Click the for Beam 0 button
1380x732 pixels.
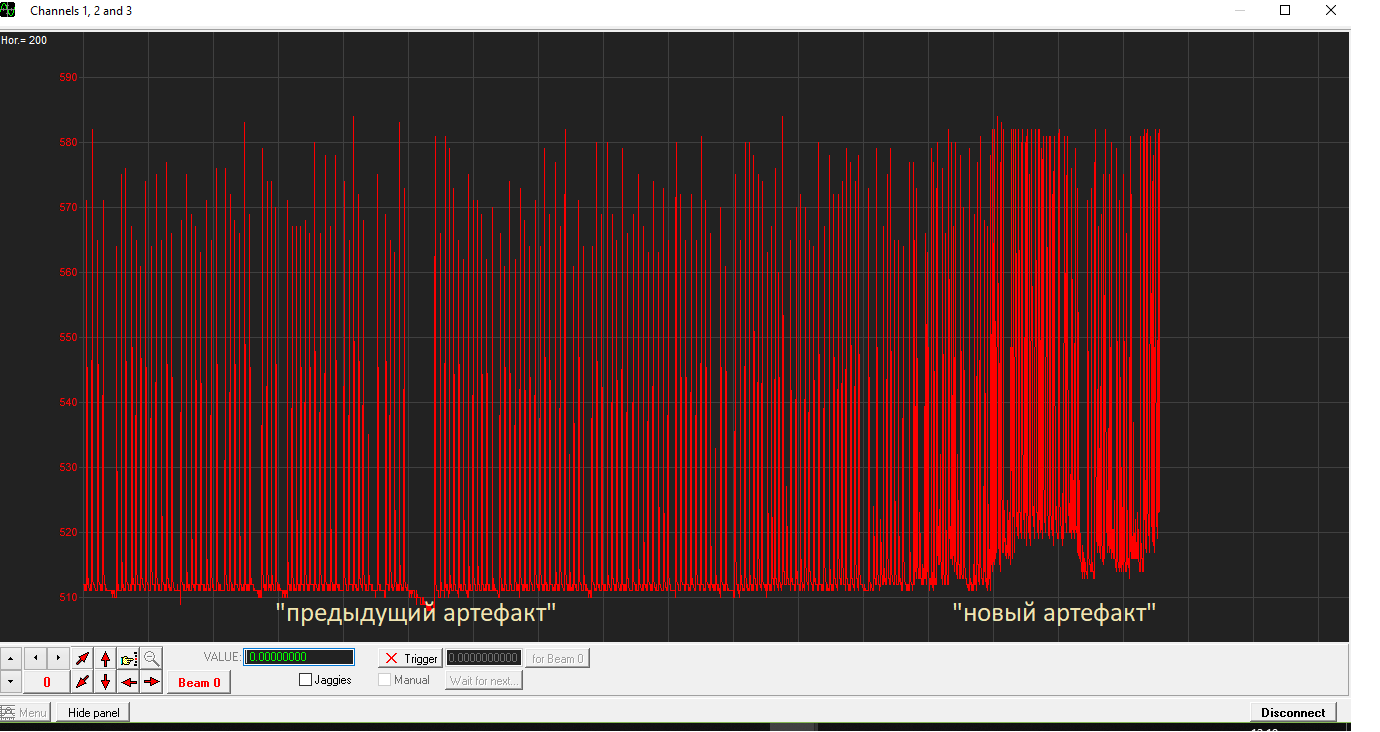[557, 658]
